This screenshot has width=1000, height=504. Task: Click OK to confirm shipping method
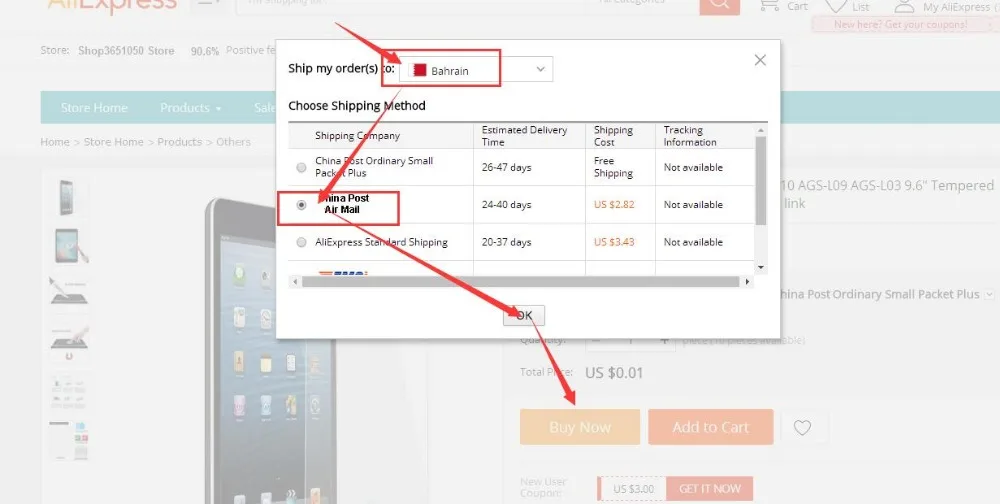[524, 315]
